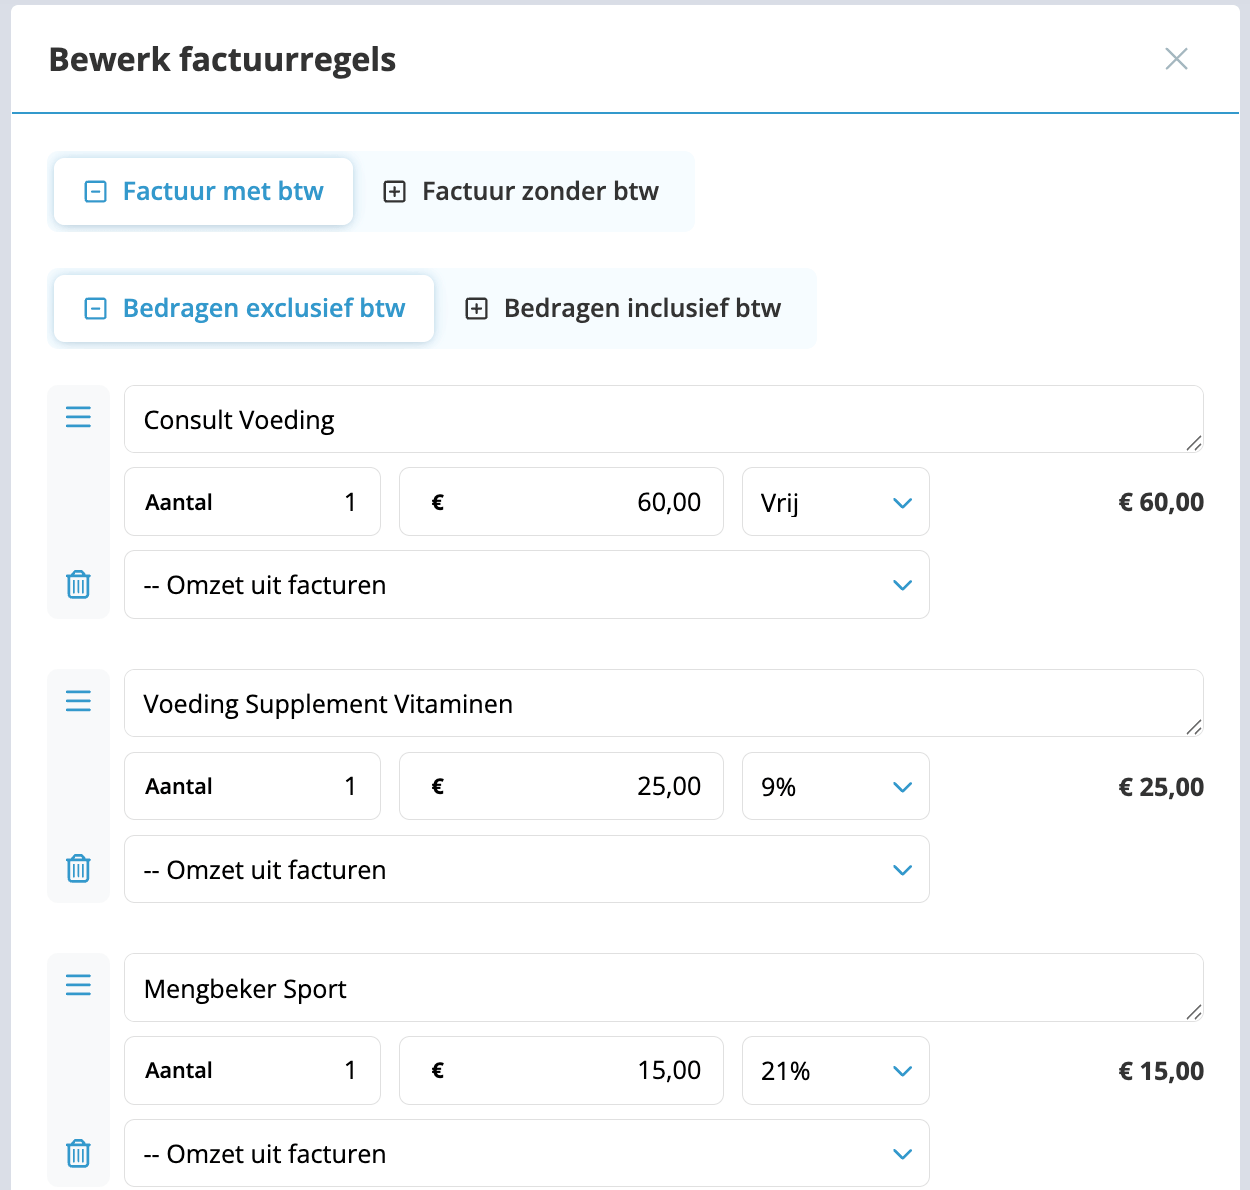The height and width of the screenshot is (1190, 1250).
Task: Remove the Mengbeker Sport invoice line
Action: (78, 1153)
